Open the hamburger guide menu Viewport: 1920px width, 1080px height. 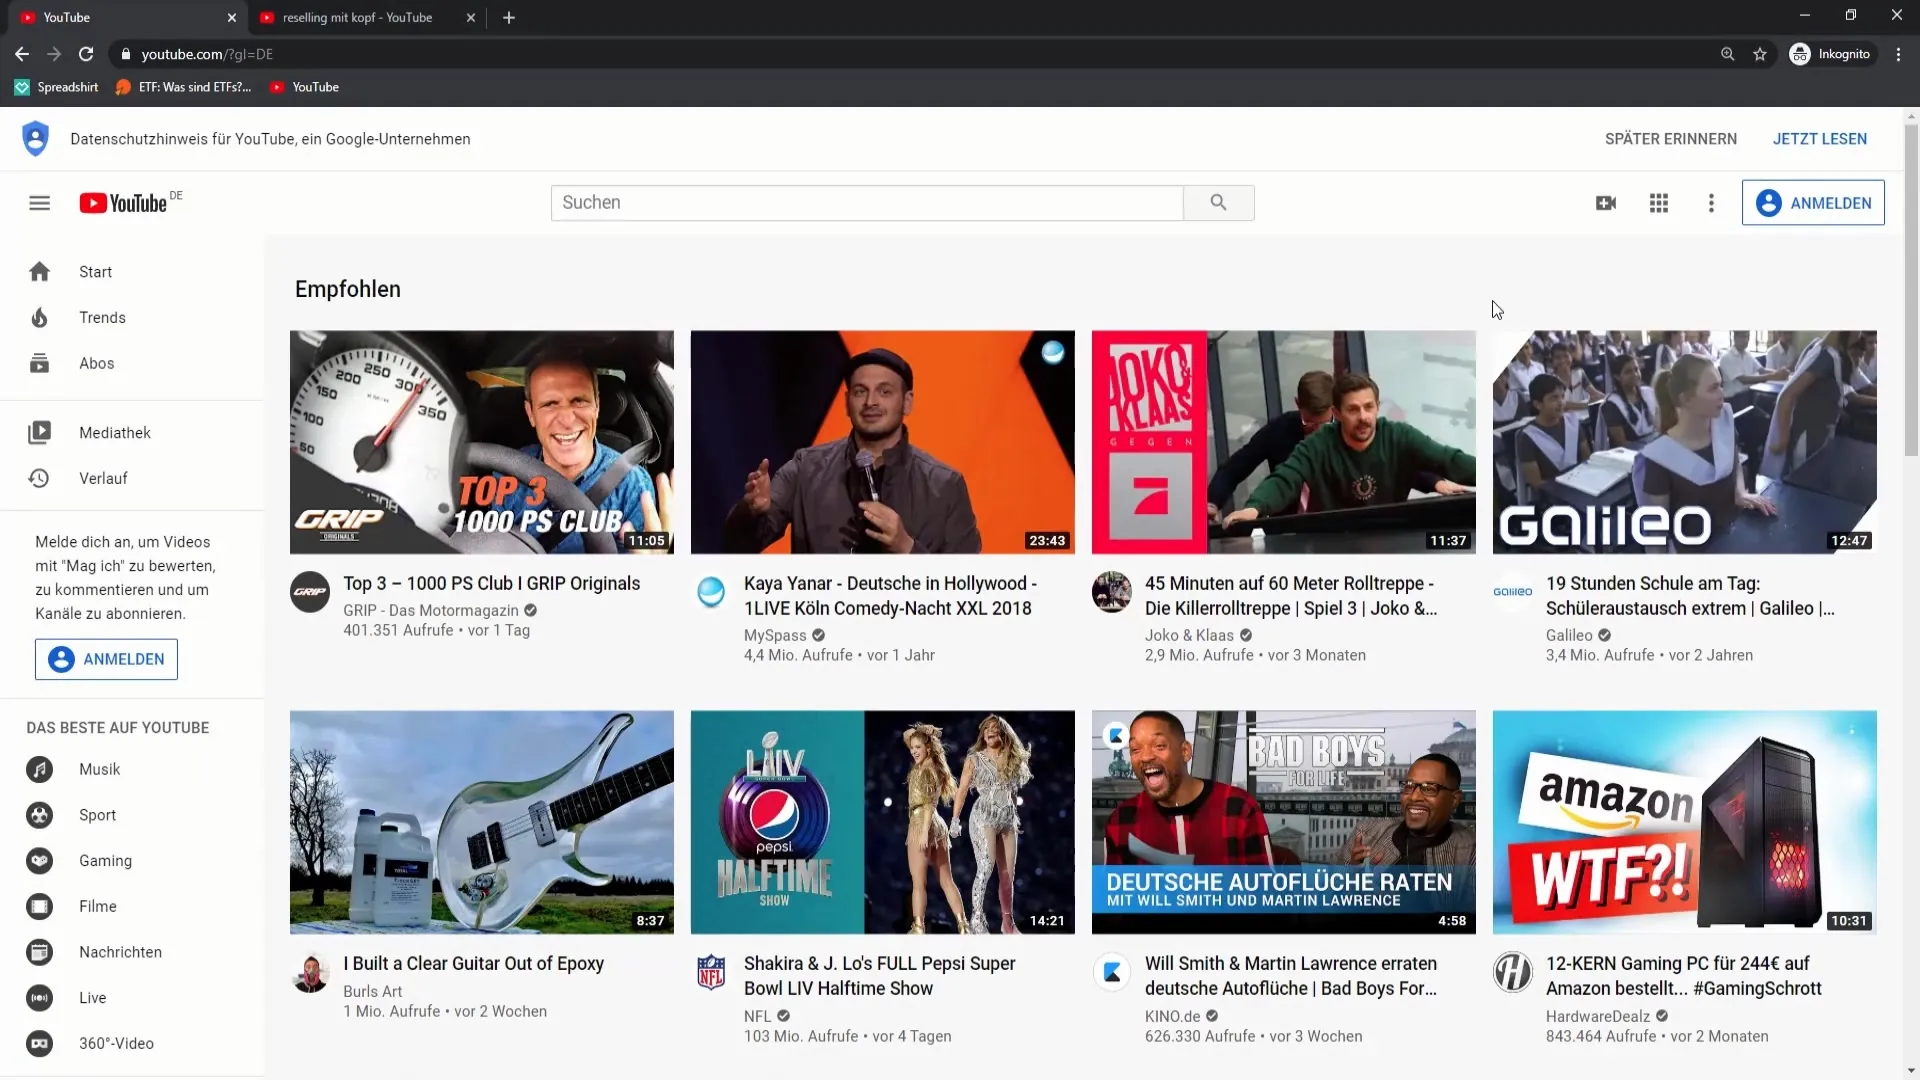39,203
